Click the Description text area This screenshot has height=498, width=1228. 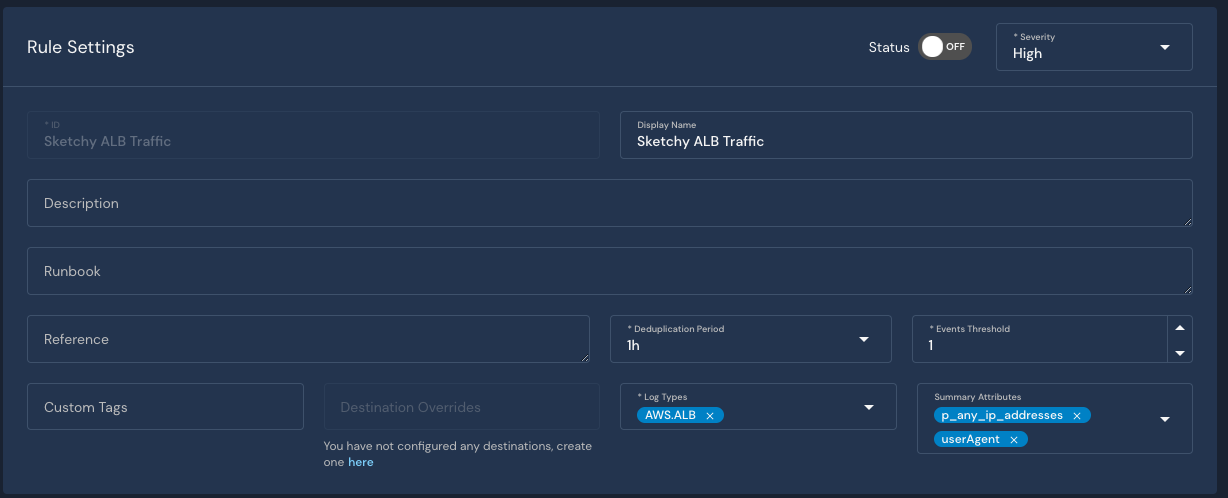609,203
